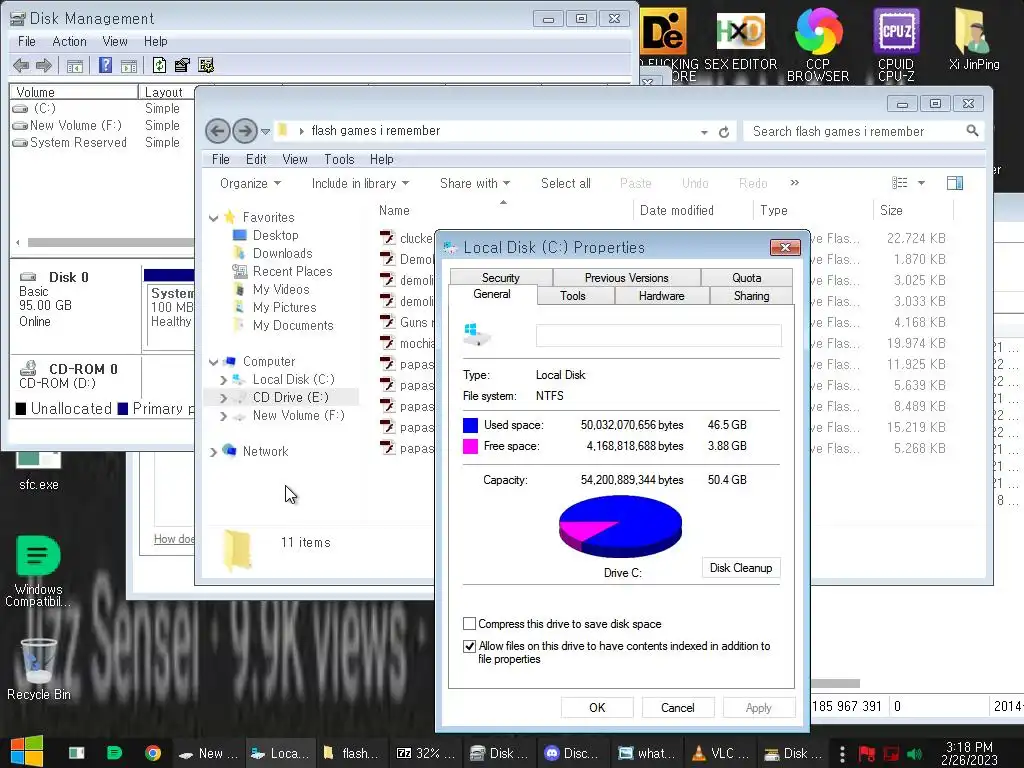This screenshot has height=768, width=1024.
Task: Open HxD hex editor desktop icon
Action: tap(740, 42)
